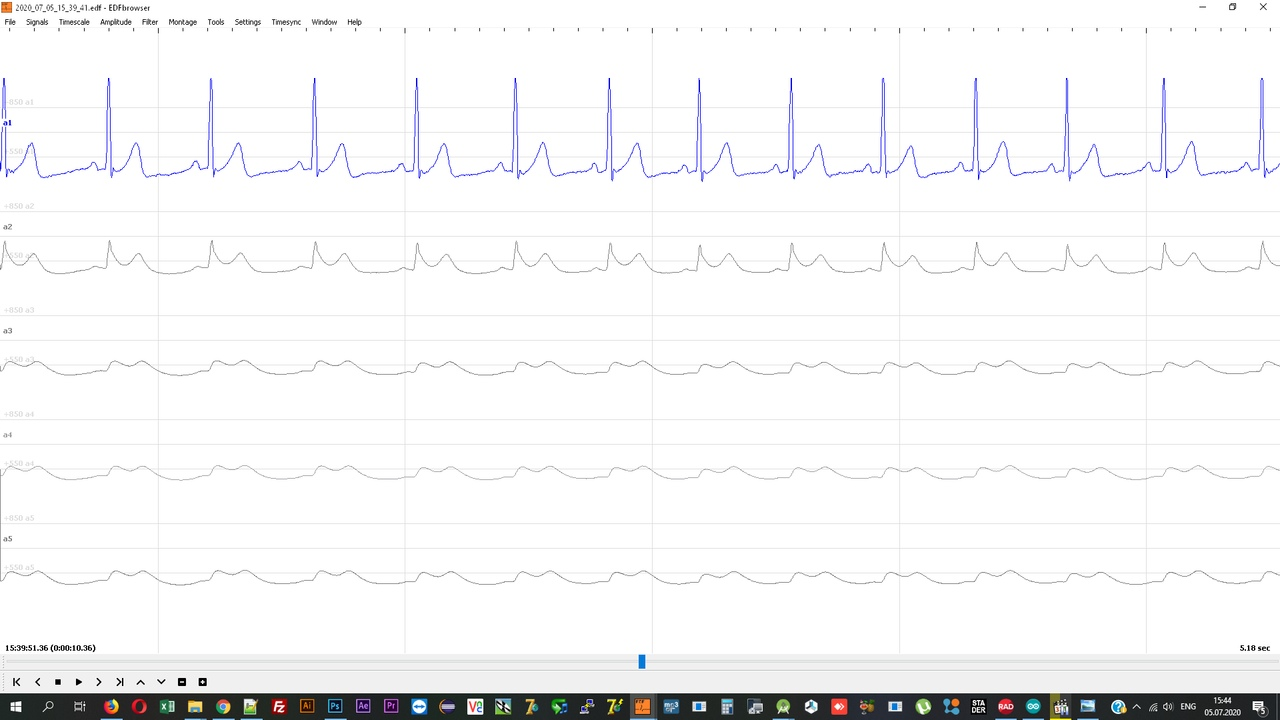Launch Excel from the taskbar
Screen dimensions: 1280x720
(167, 707)
